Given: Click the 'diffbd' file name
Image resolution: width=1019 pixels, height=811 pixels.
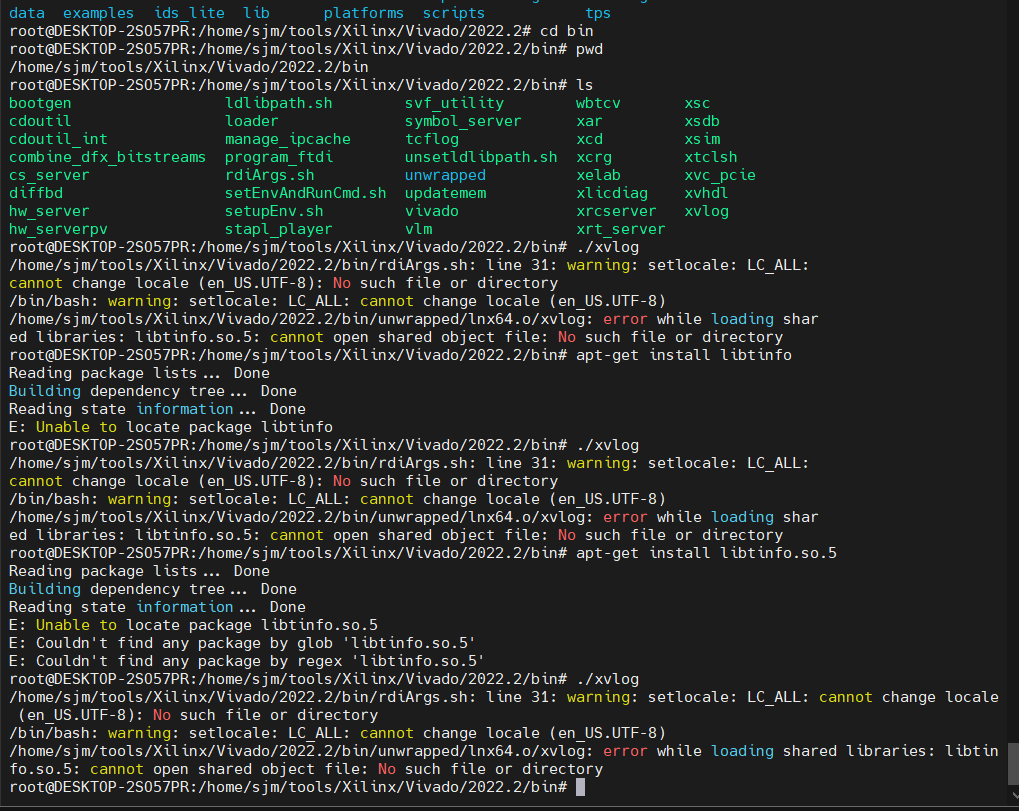Looking at the screenshot, I should click(x=36, y=193).
